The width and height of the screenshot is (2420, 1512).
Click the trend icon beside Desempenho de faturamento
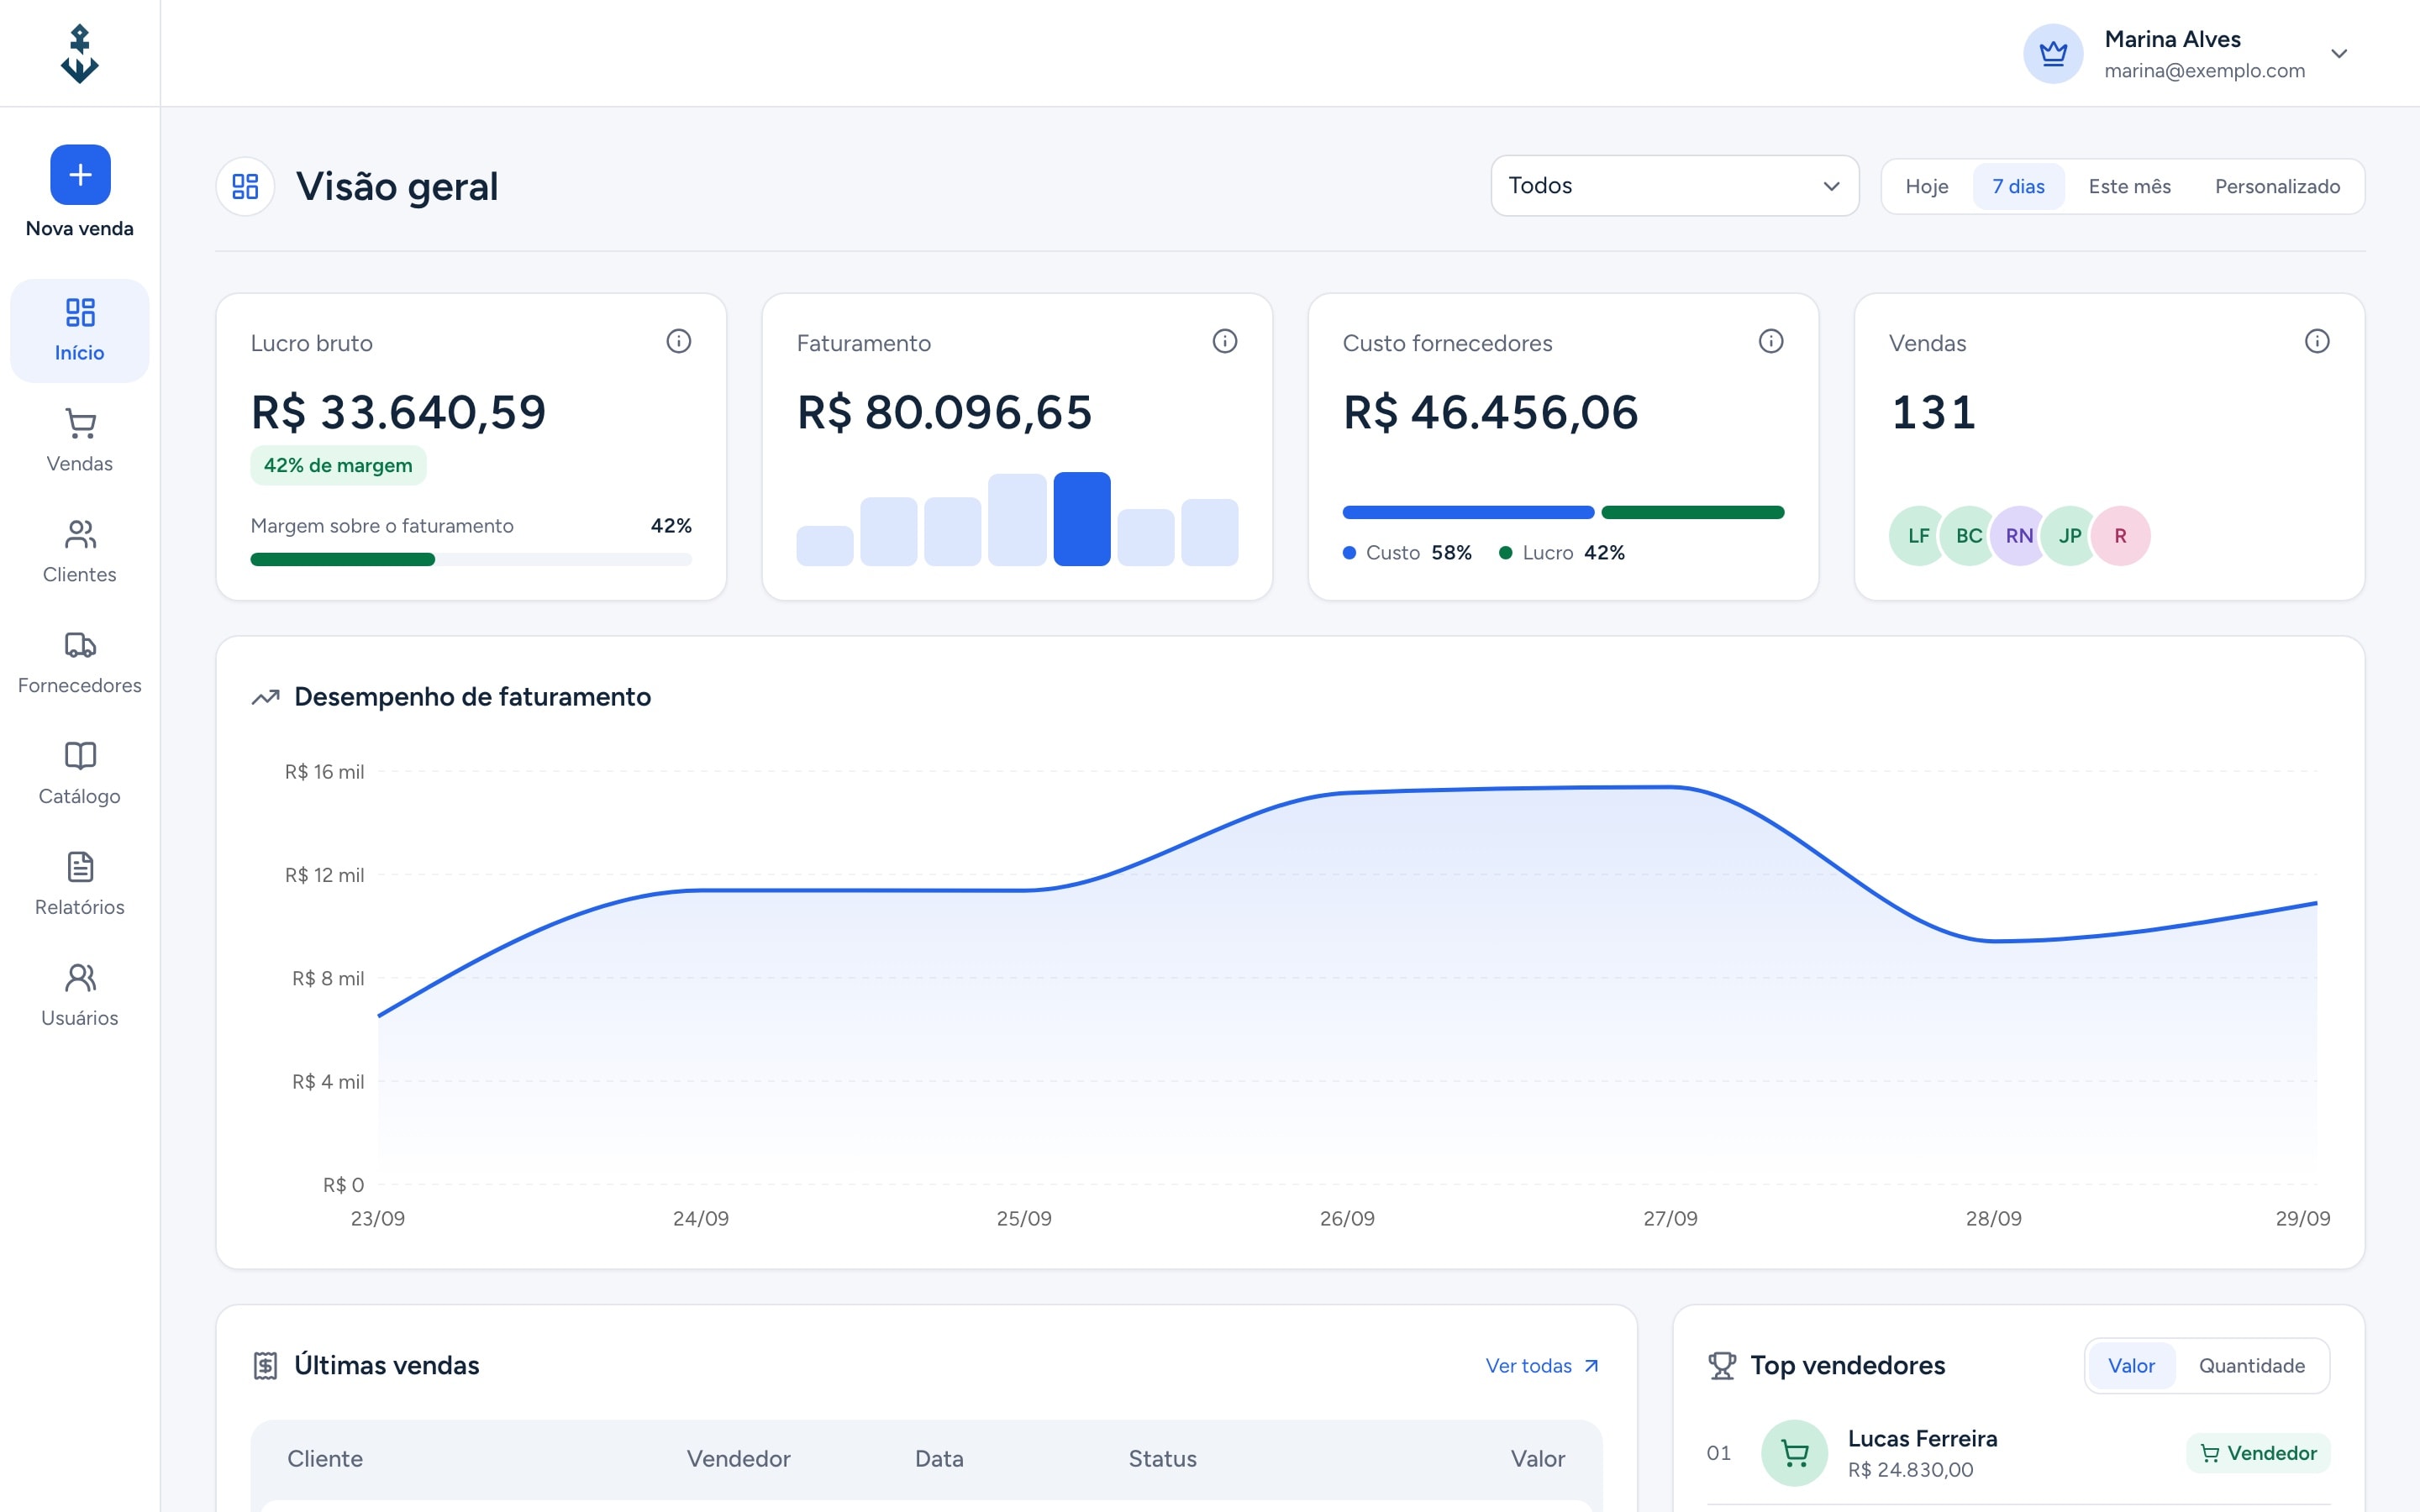(265, 697)
